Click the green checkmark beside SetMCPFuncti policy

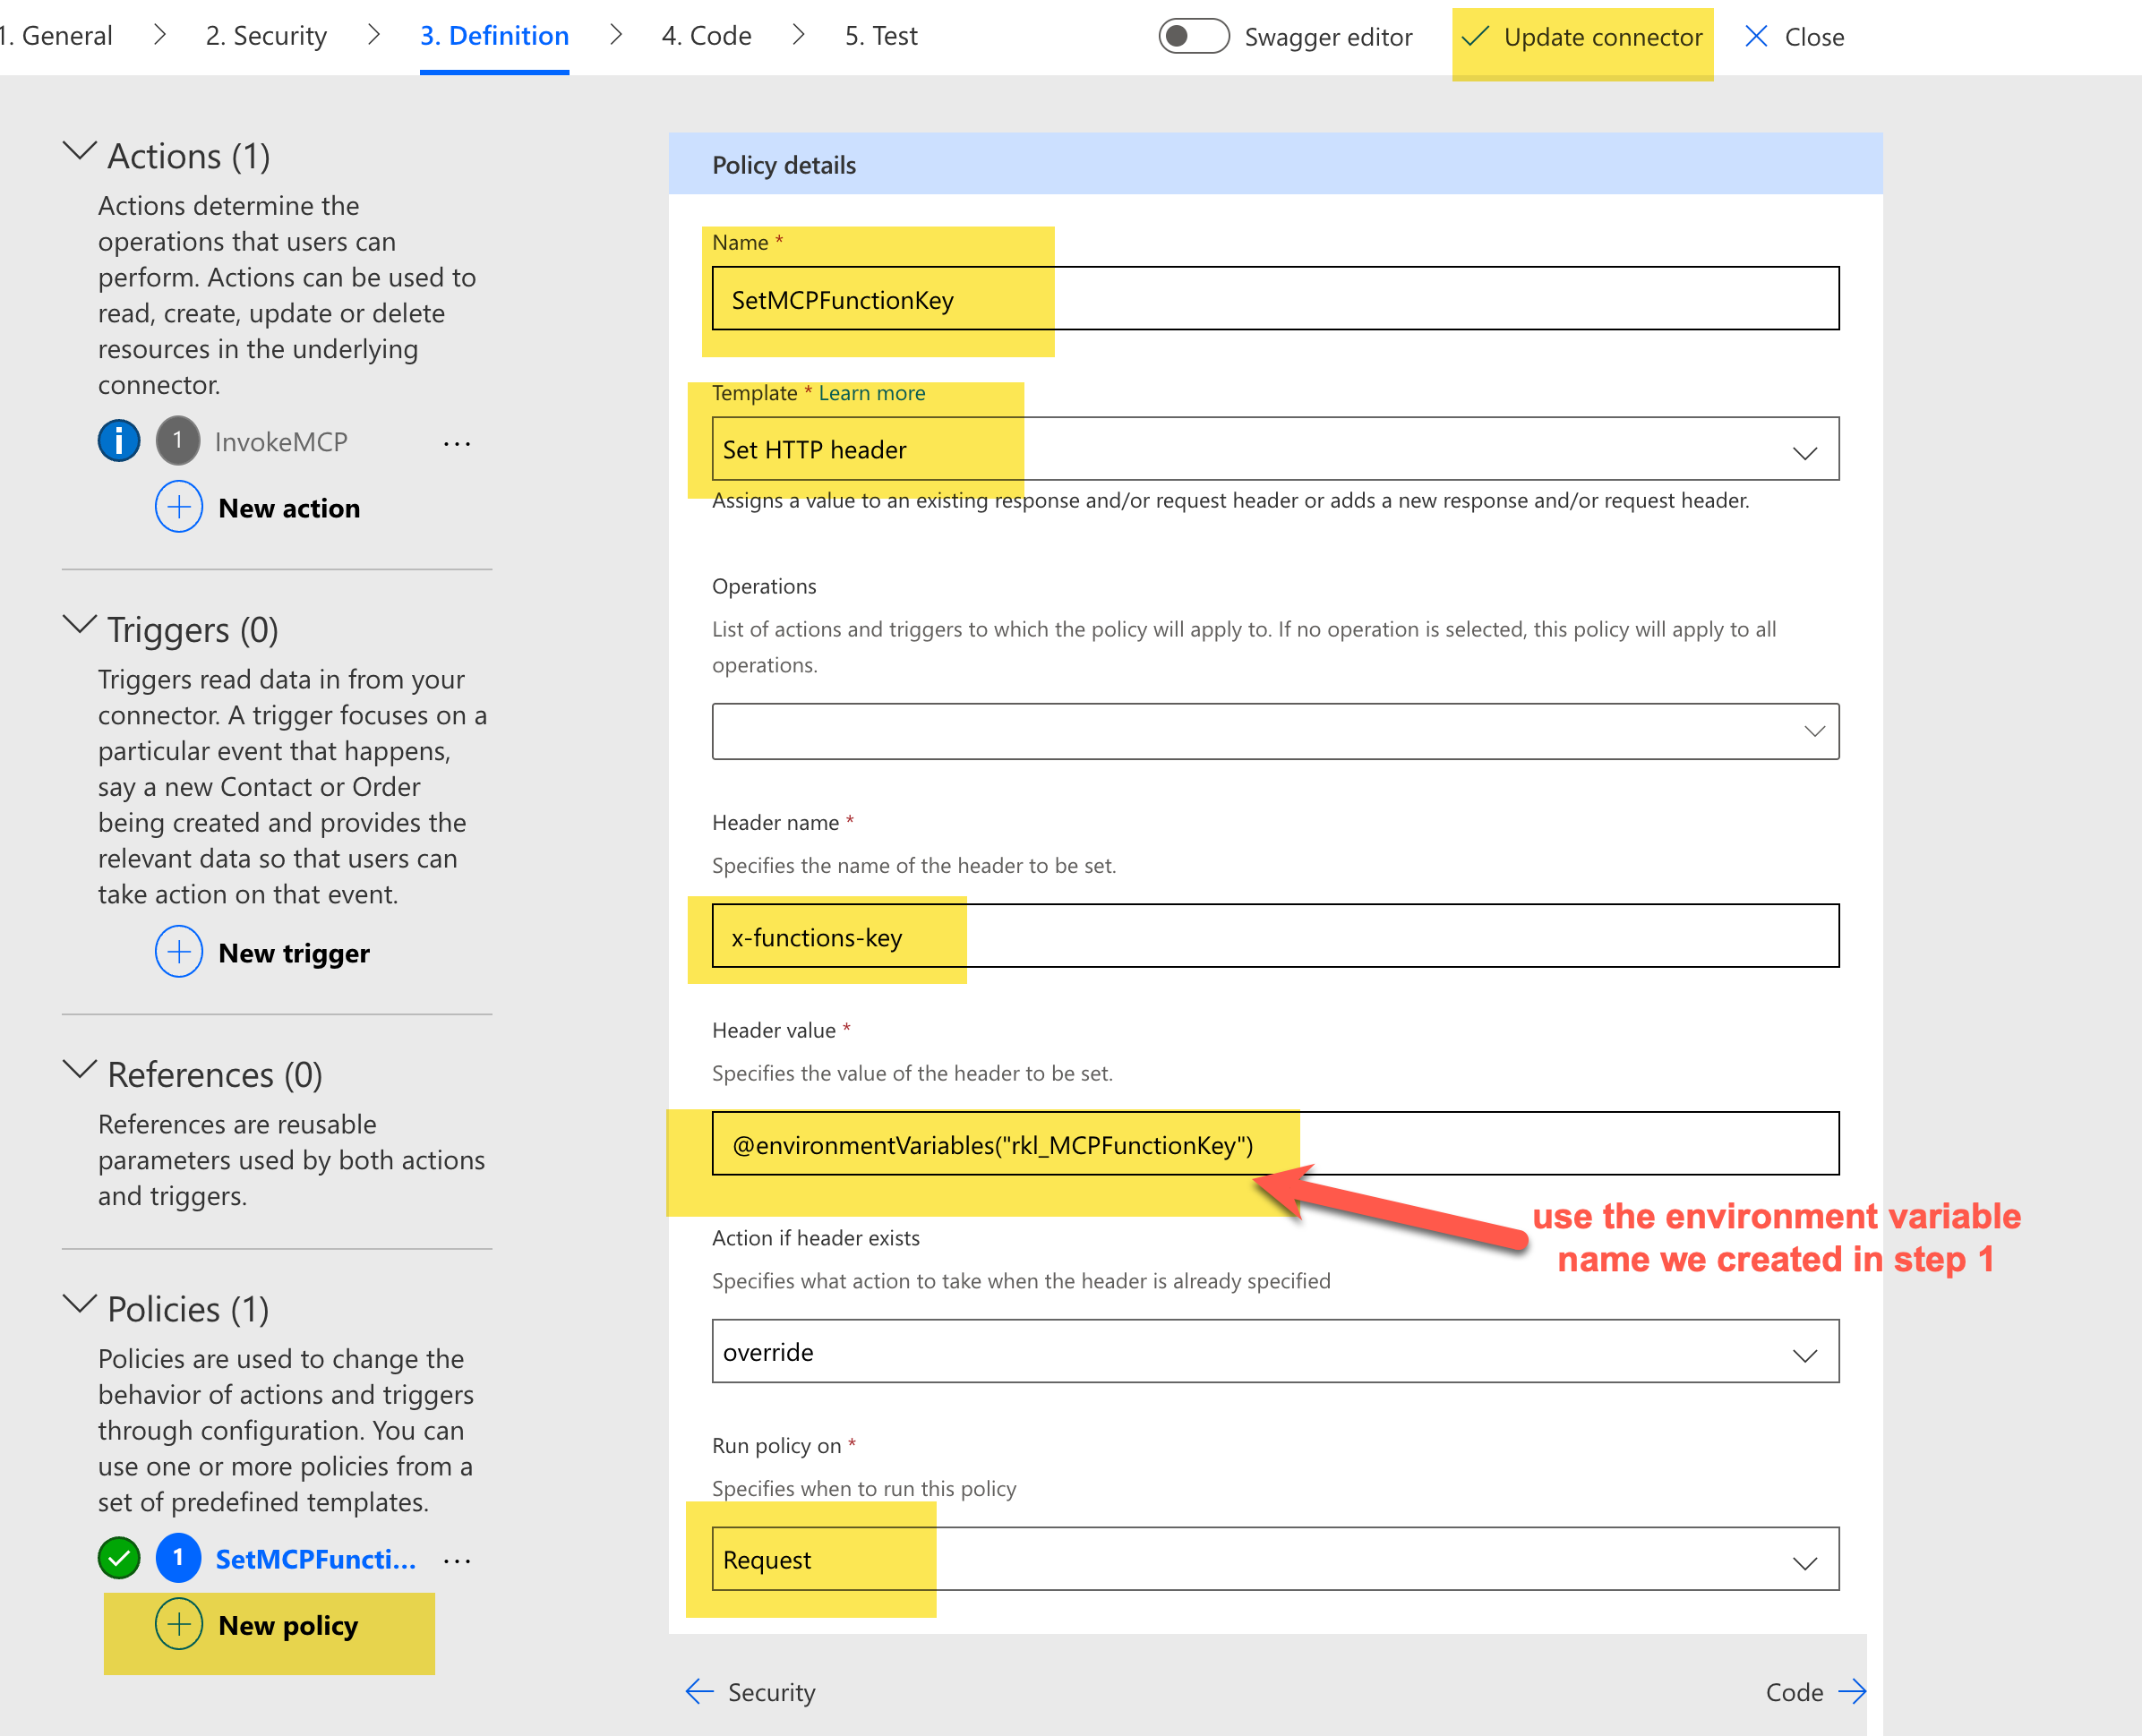(118, 1558)
